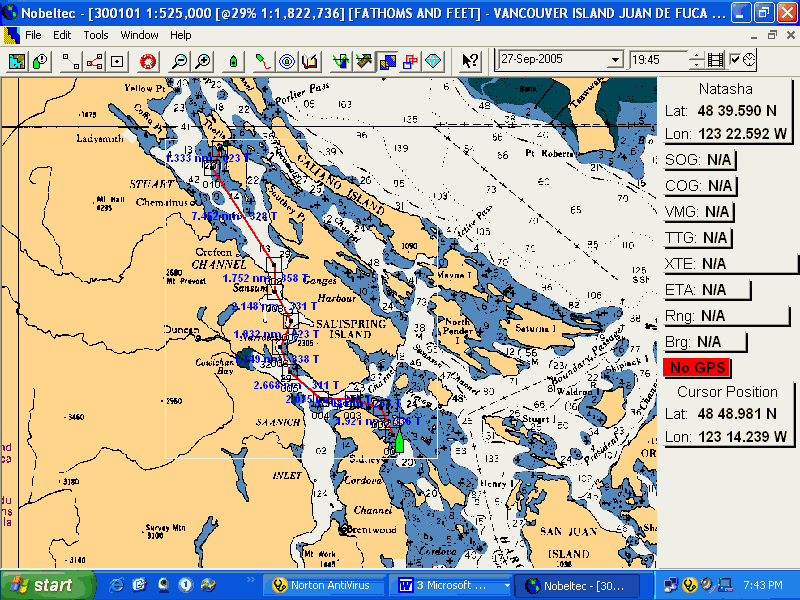The image size is (800, 600).
Task: Click the blue range circles icon
Action: click(x=287, y=61)
